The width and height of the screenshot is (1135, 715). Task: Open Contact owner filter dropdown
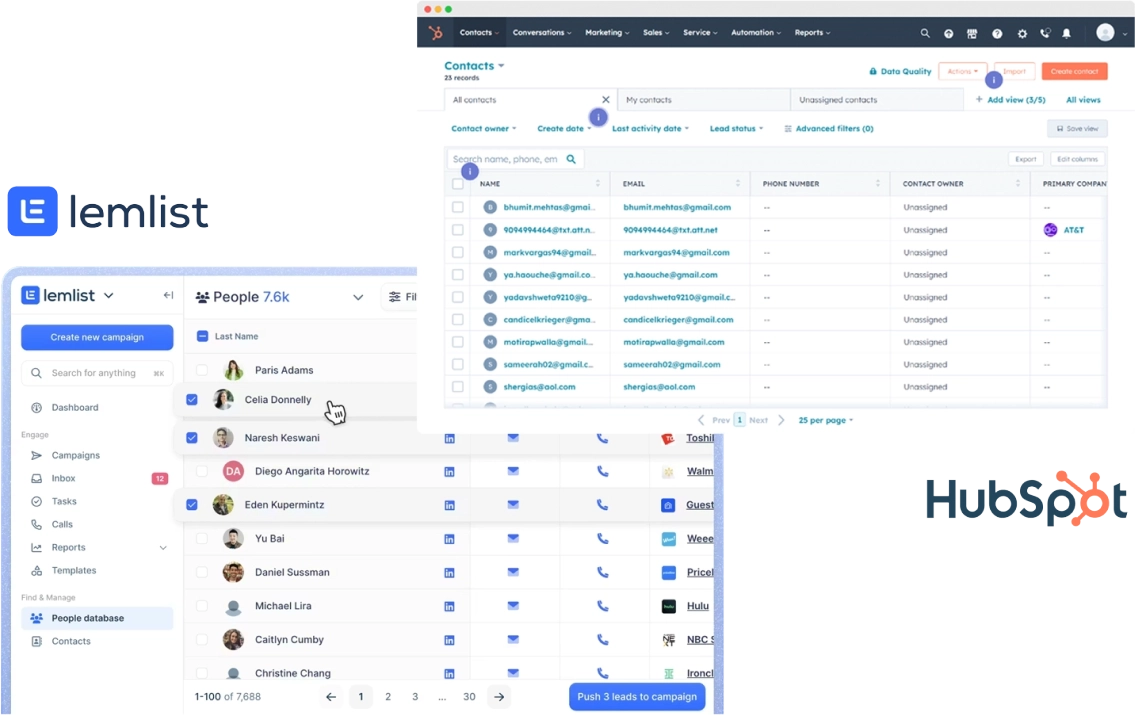[484, 129]
